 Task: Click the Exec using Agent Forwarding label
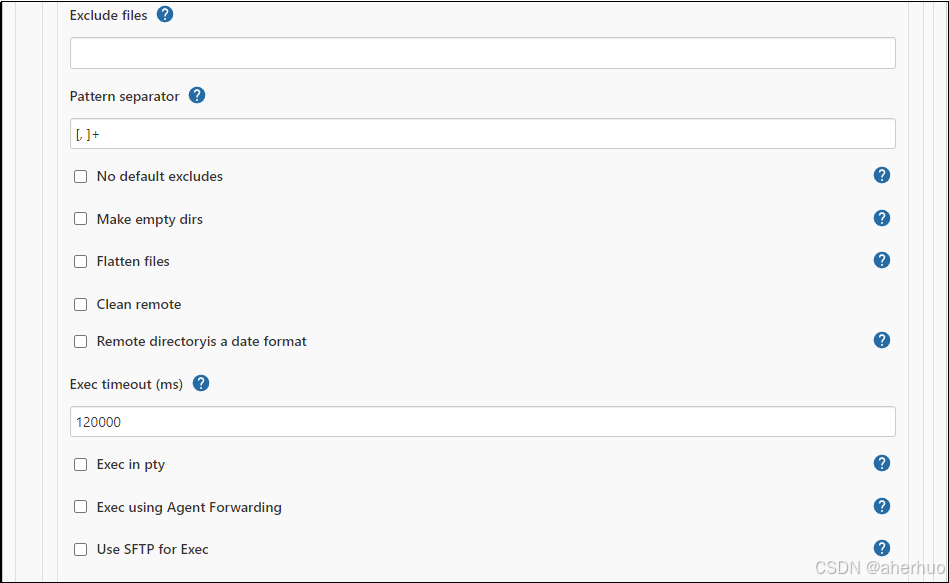(x=189, y=507)
